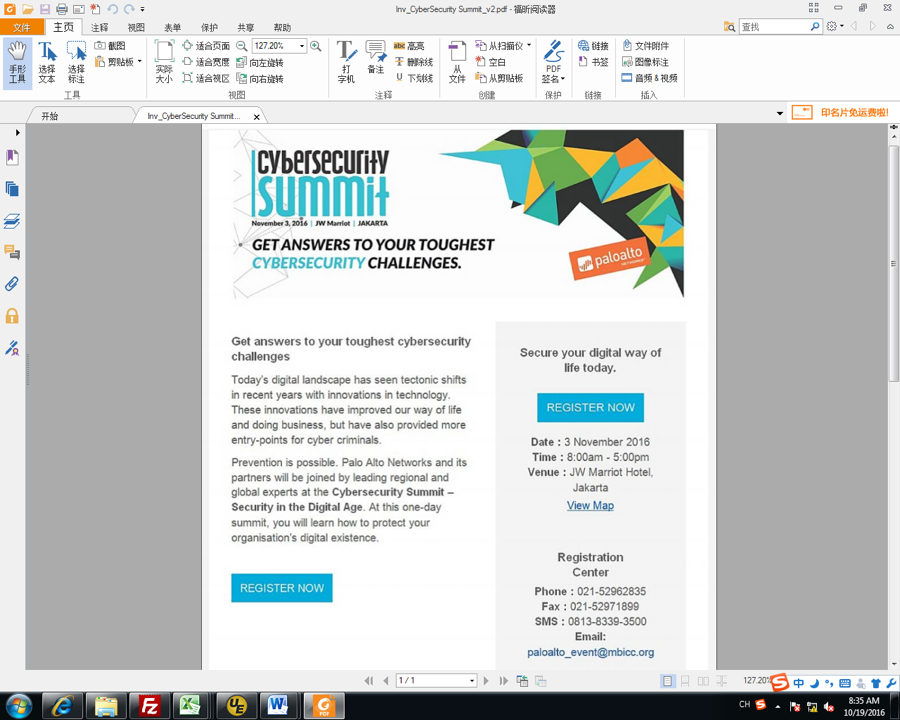Insert a Link (链接)
The width and height of the screenshot is (900, 720).
593,45
